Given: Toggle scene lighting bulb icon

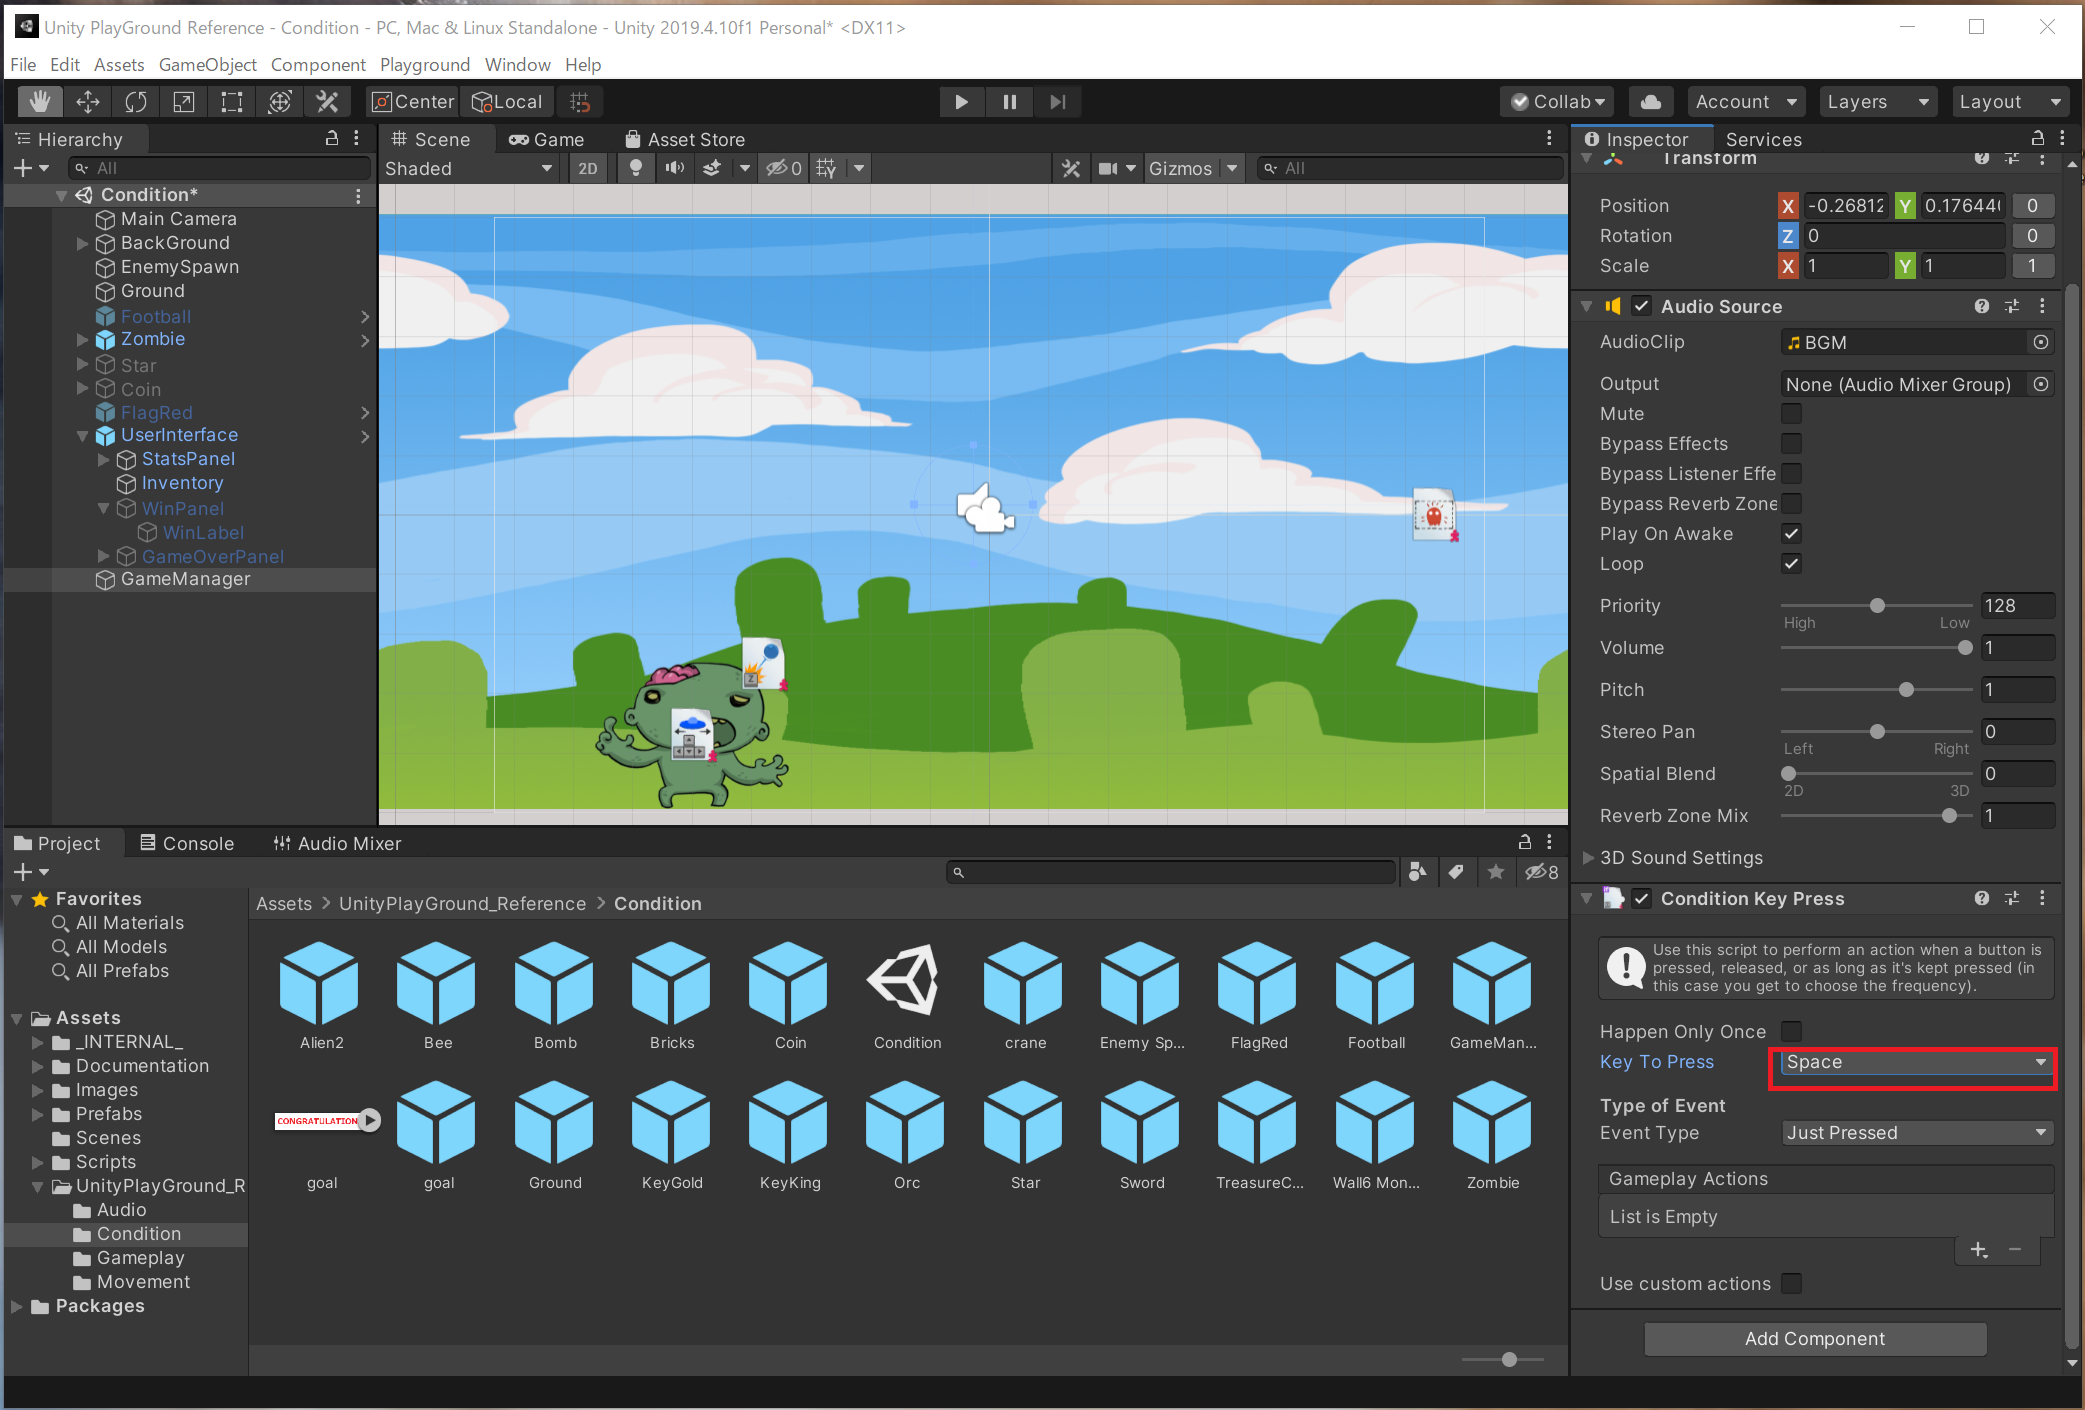Looking at the screenshot, I should tap(635, 168).
